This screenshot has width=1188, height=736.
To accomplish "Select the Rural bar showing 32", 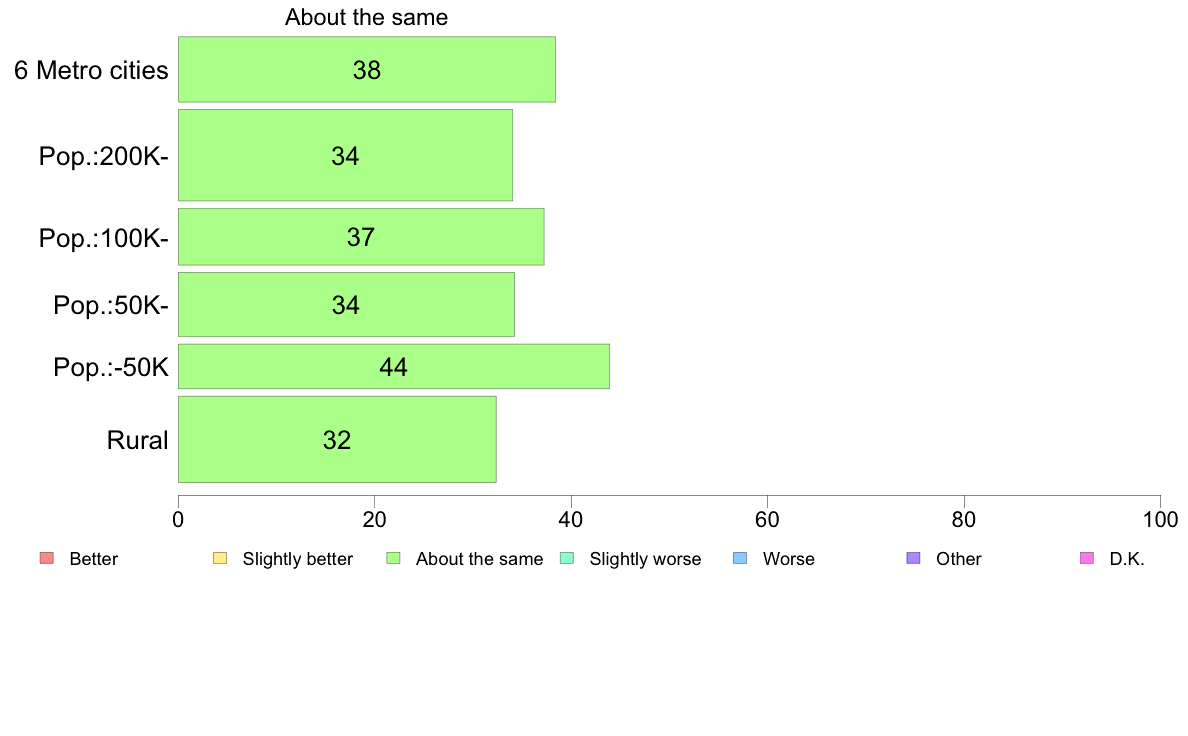I will (x=337, y=440).
